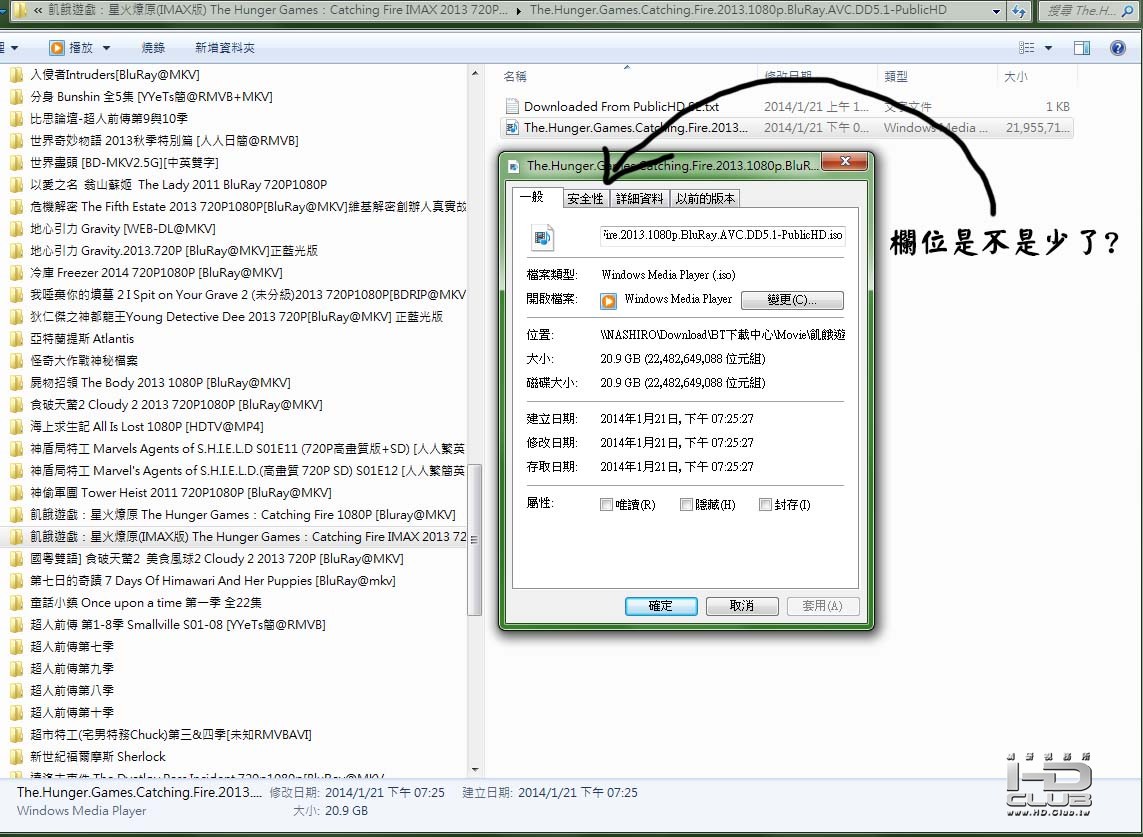Expand the breadcrumb arrow between folder names

[x=518, y=11]
